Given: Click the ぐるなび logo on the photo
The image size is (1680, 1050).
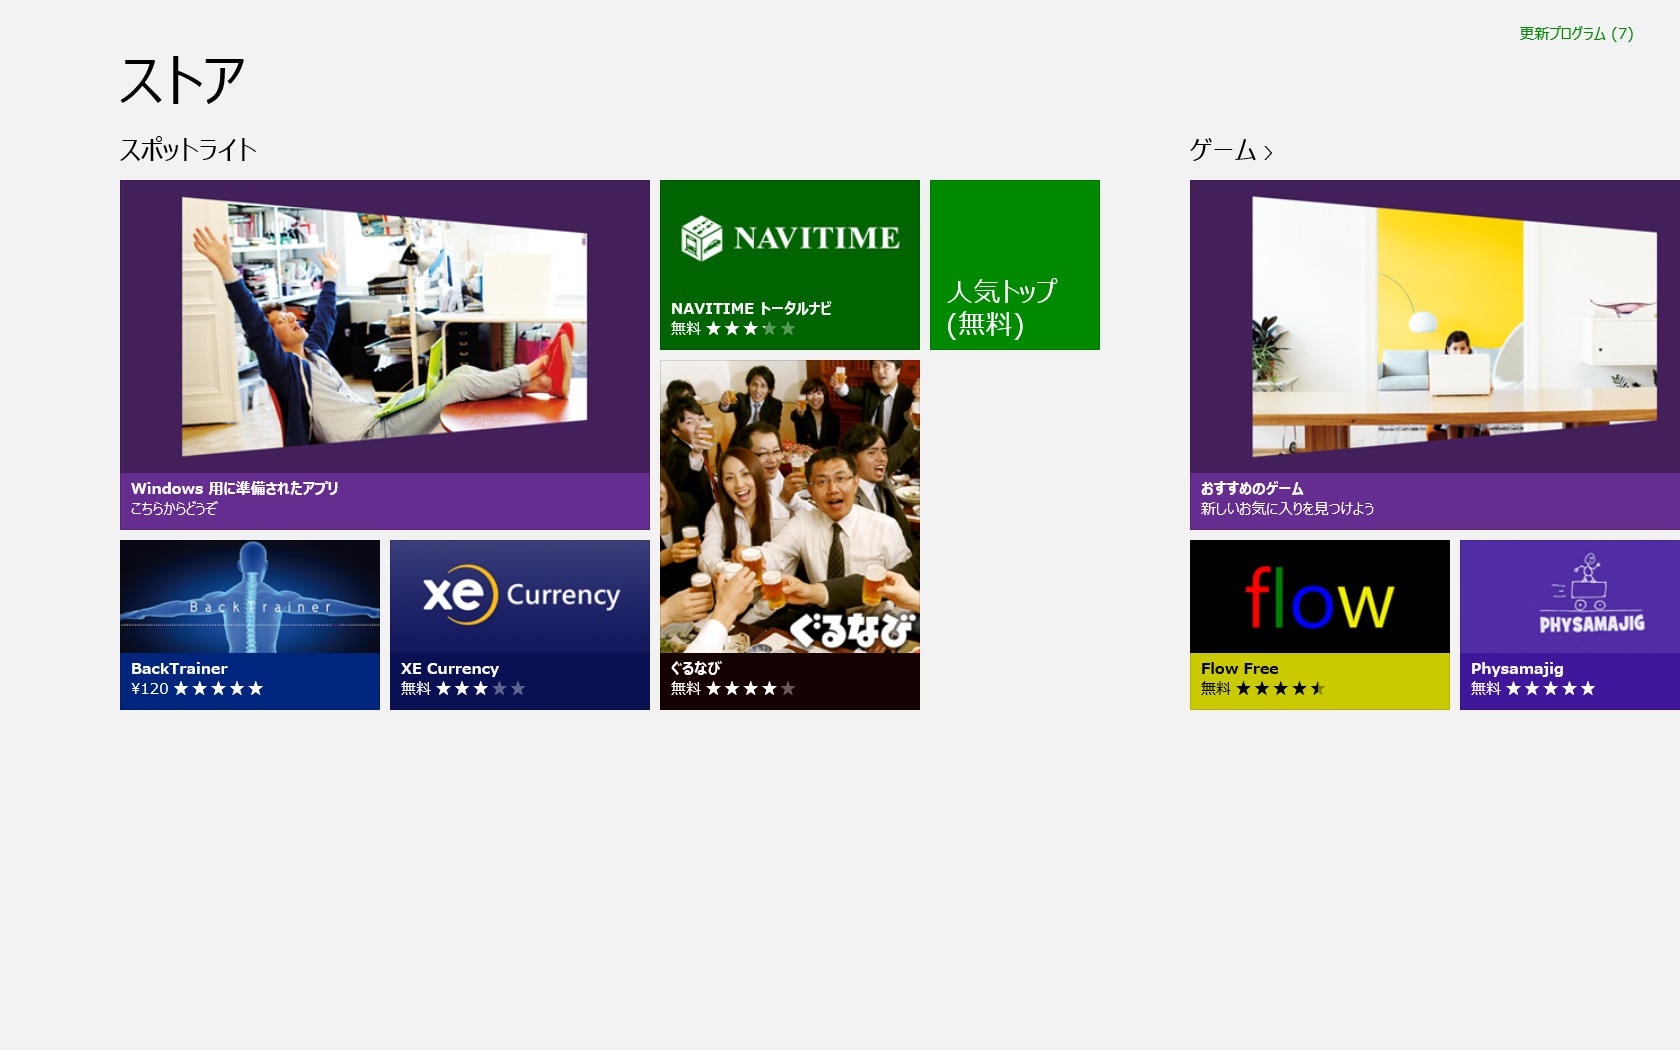Looking at the screenshot, I should click(x=852, y=630).
